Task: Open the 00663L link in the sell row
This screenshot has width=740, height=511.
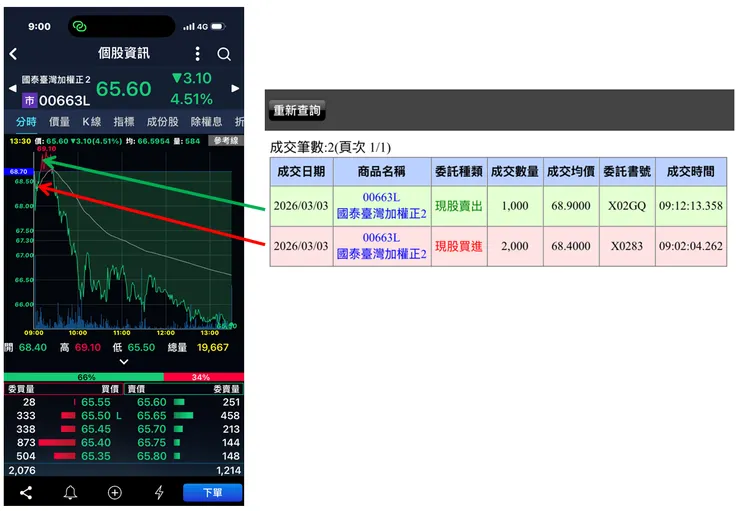Action: 381,197
